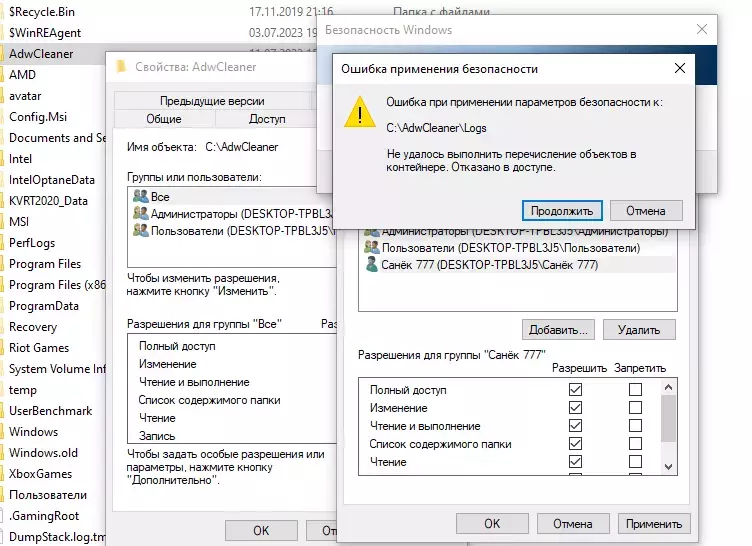Select IntelOptaneData folder in Explorer
The image size is (752, 546).
click(x=52, y=180)
